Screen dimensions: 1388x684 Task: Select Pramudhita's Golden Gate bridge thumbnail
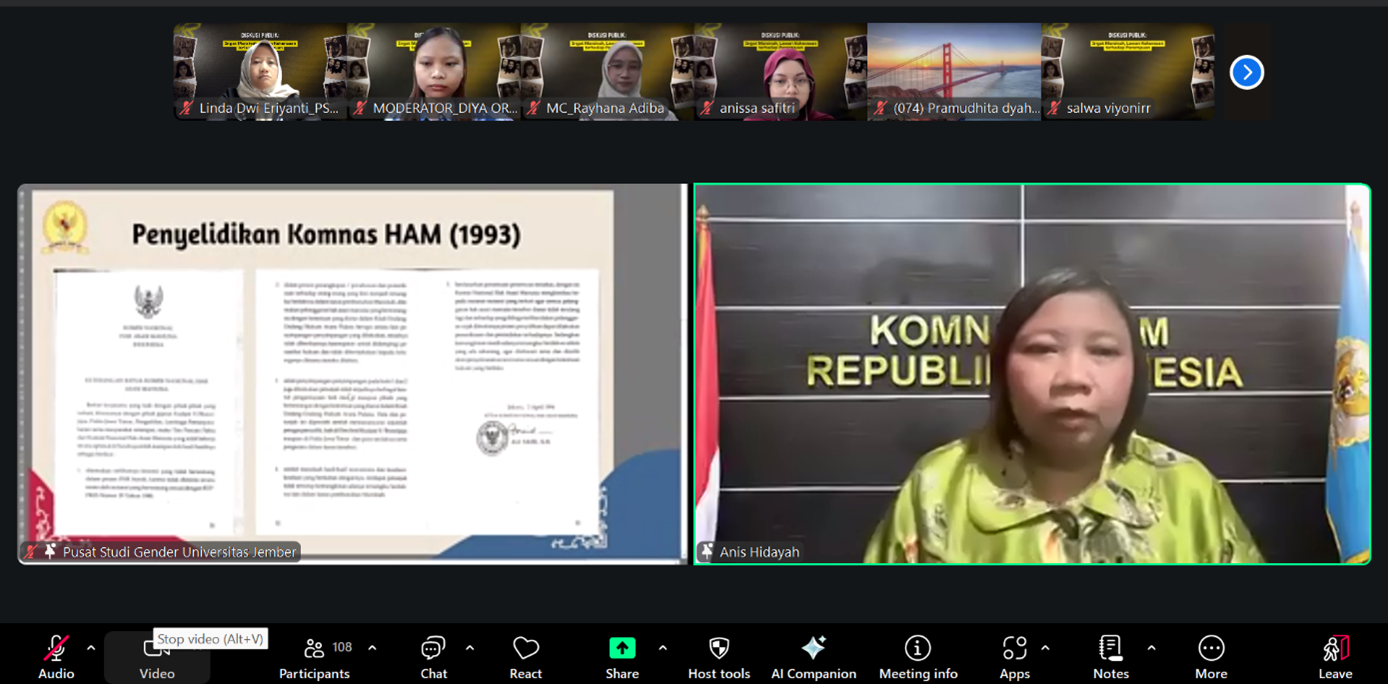[x=953, y=72]
